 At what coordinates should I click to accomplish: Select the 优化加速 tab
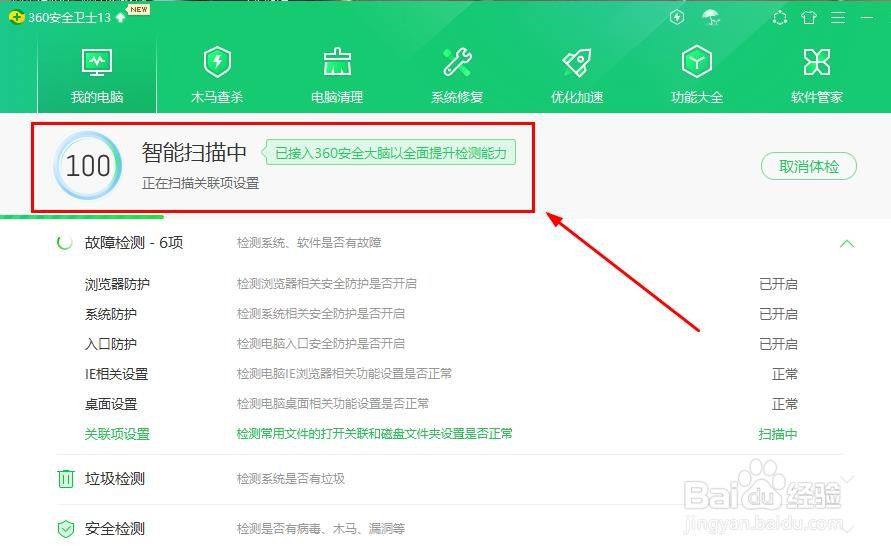click(577, 76)
